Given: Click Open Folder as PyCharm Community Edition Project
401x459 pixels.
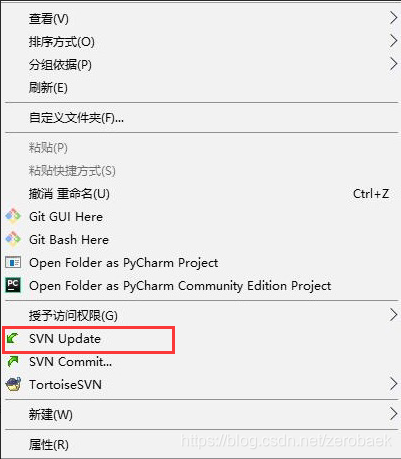Looking at the screenshot, I should click(180, 286).
